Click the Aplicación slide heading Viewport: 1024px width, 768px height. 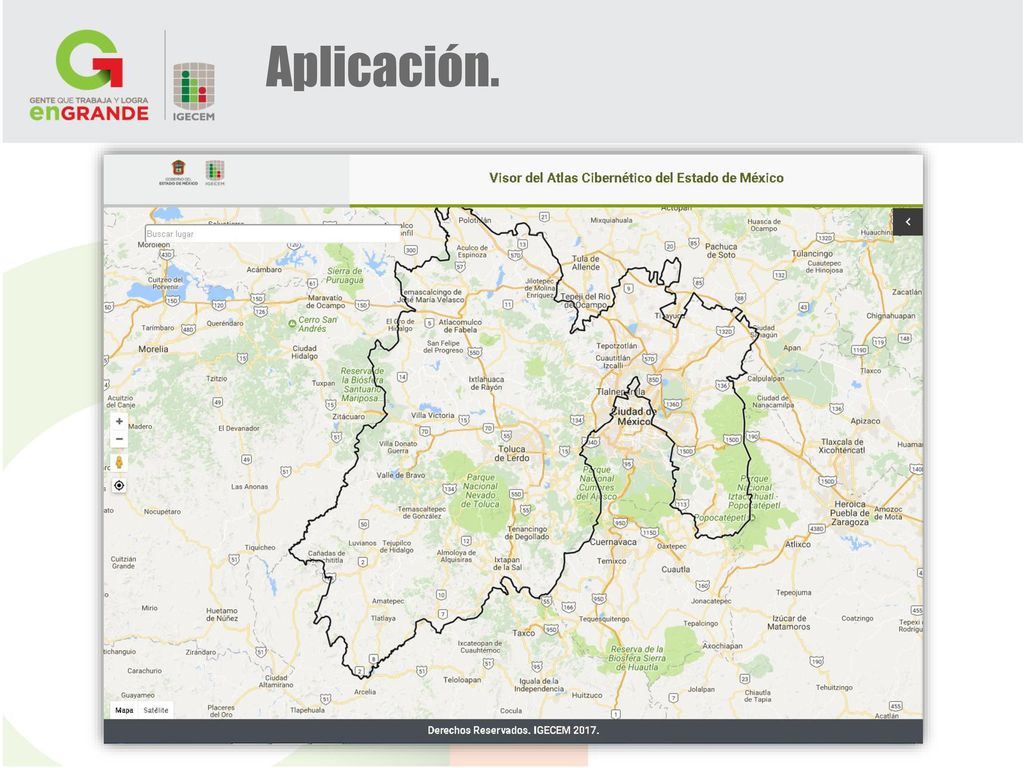click(x=383, y=66)
